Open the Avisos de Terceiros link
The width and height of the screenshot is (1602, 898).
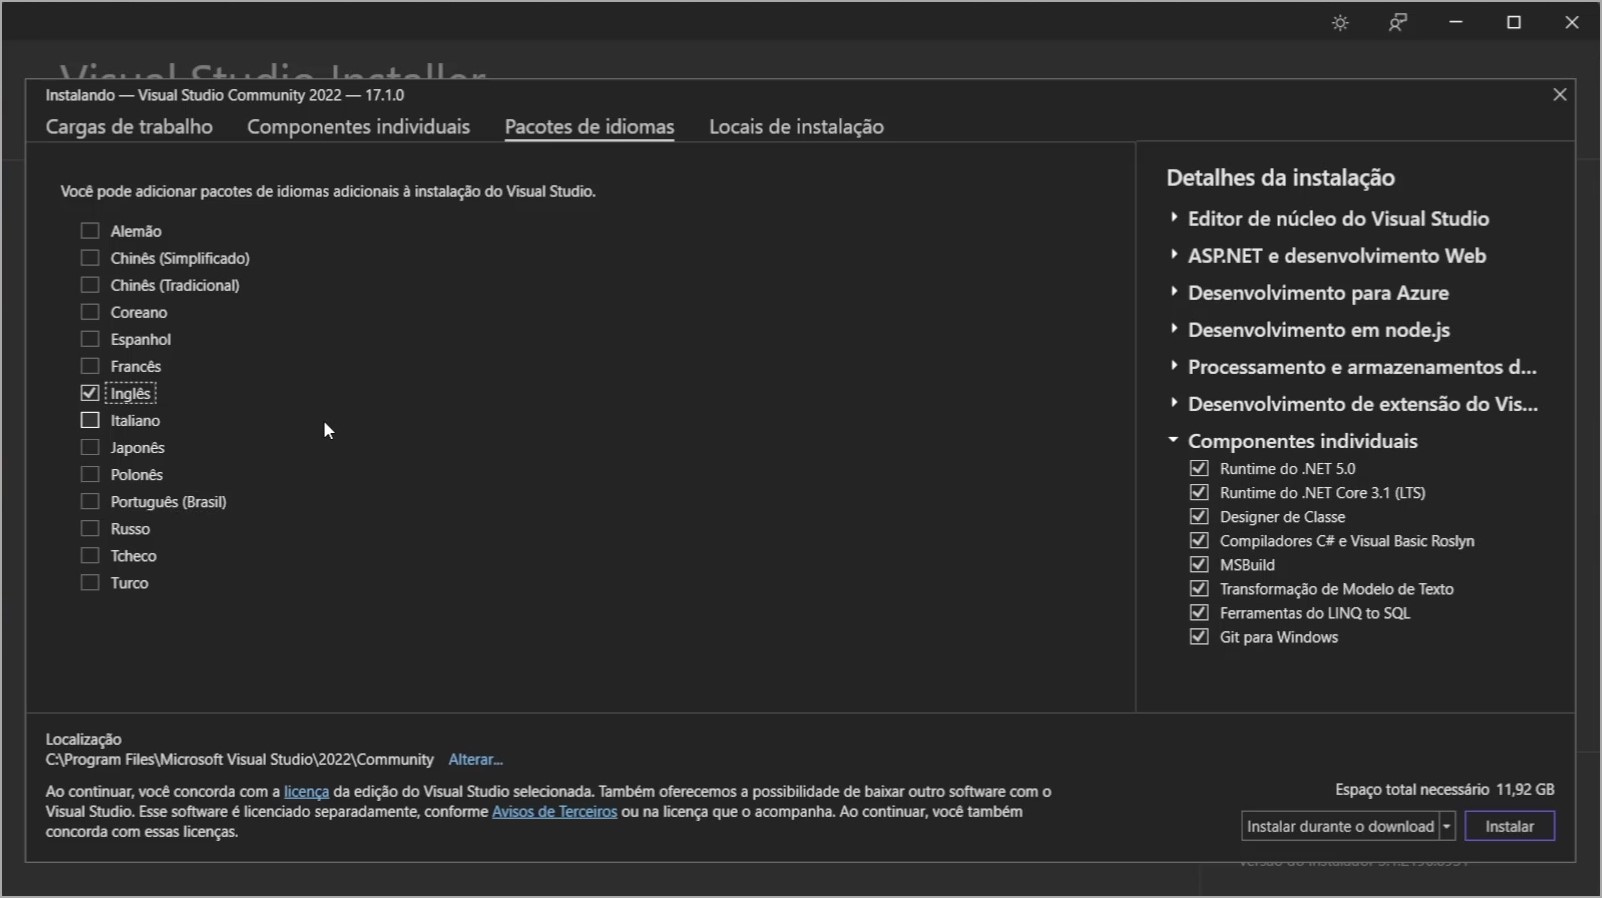554,812
